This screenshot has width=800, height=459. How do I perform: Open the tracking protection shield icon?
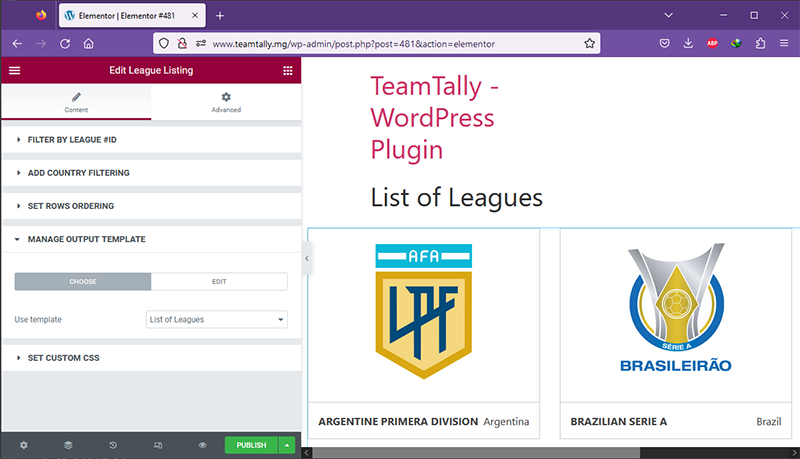[164, 44]
